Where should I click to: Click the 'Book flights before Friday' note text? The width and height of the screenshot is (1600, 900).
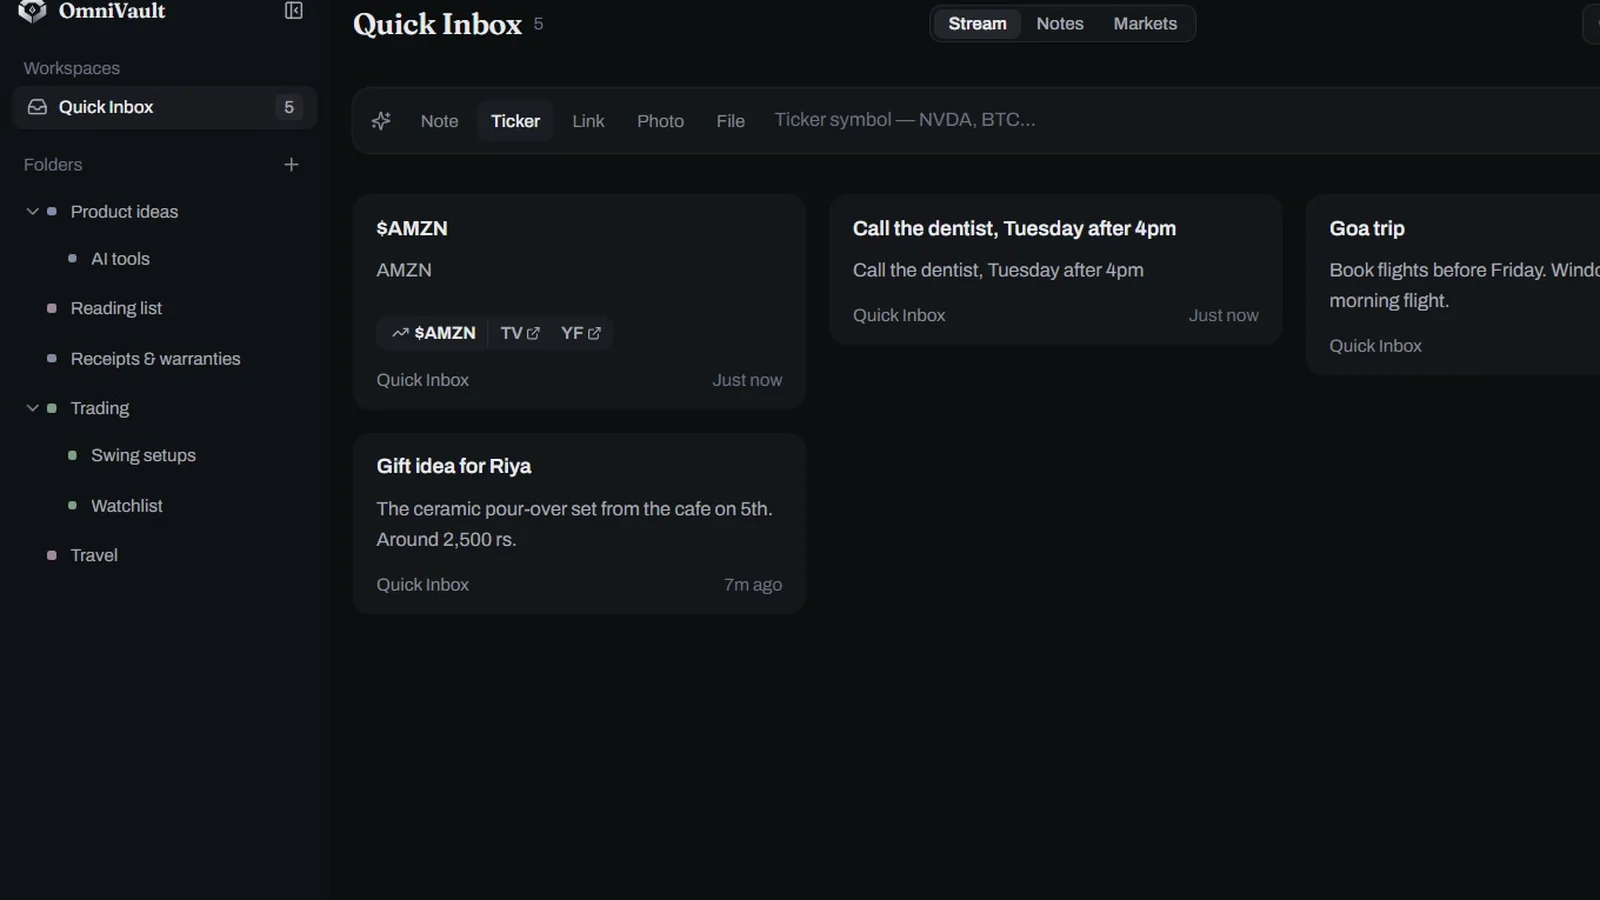tap(1464, 285)
